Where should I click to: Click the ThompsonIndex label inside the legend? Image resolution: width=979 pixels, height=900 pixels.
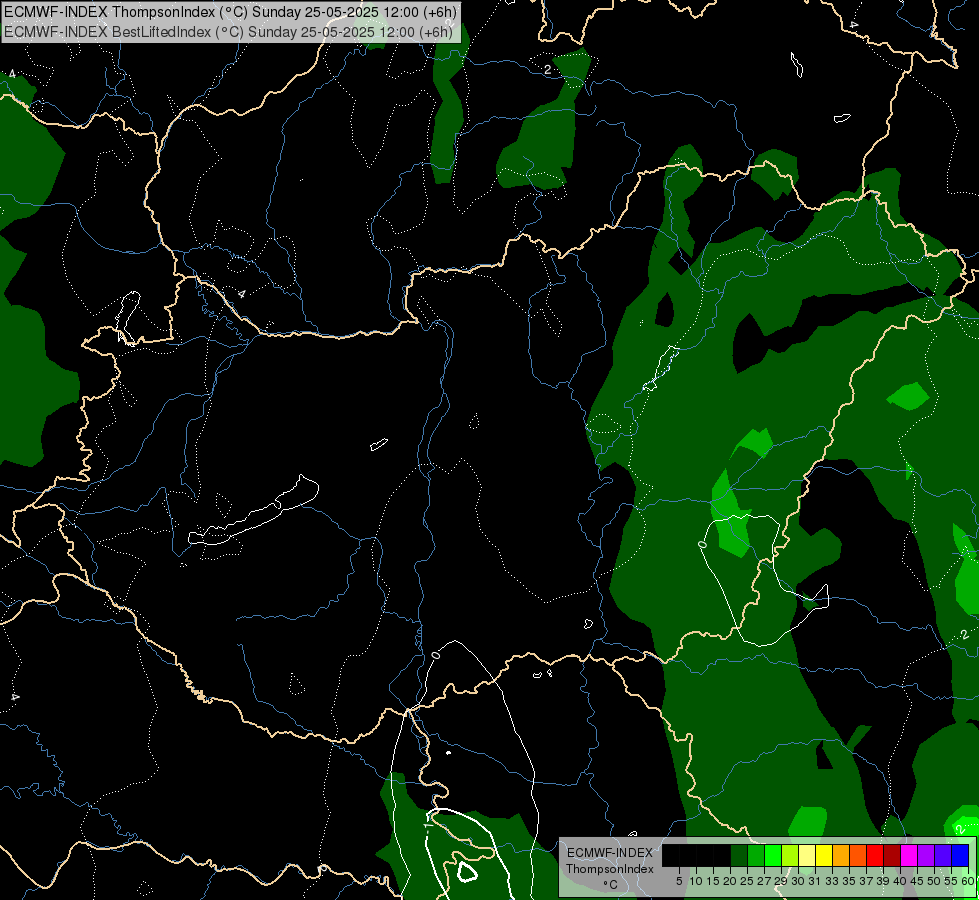pyautogui.click(x=610, y=869)
